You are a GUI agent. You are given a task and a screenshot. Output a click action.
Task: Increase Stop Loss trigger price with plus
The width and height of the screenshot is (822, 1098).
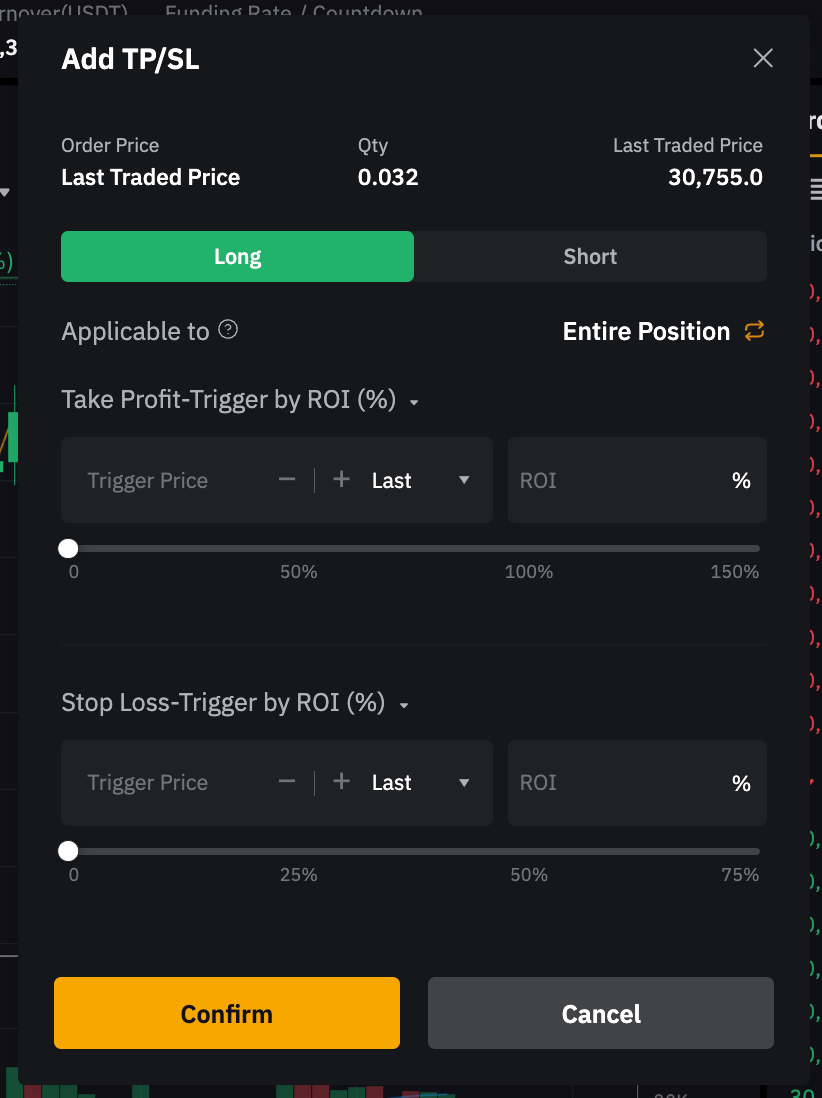click(341, 782)
